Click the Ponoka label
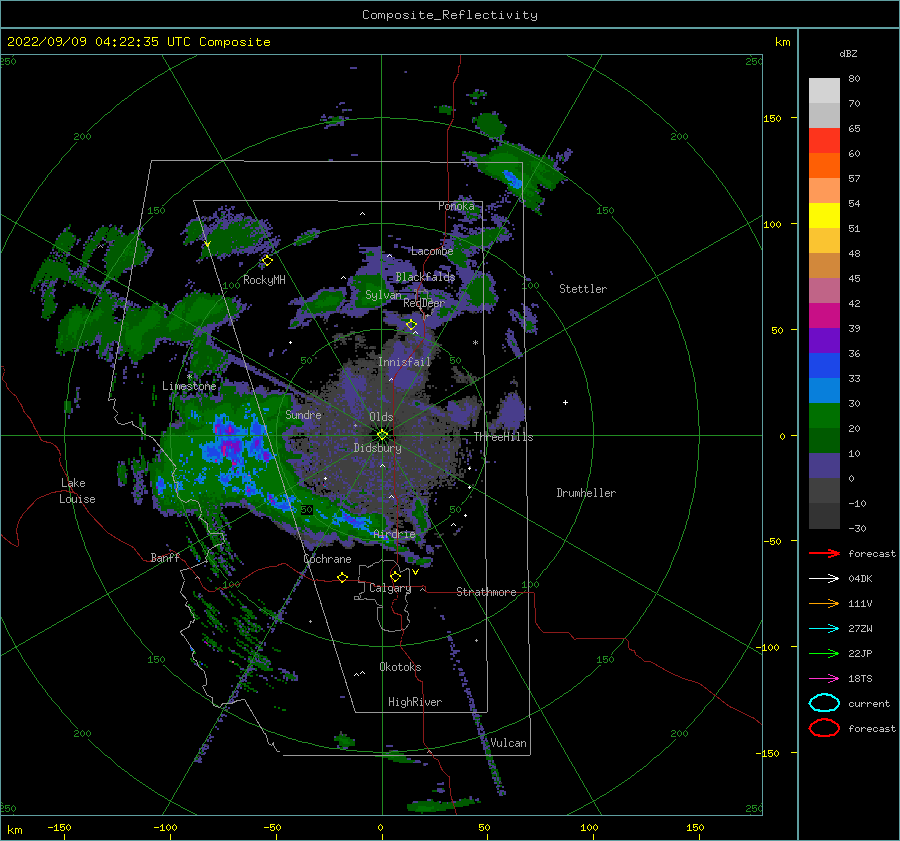The width and height of the screenshot is (900, 841). tap(456, 206)
